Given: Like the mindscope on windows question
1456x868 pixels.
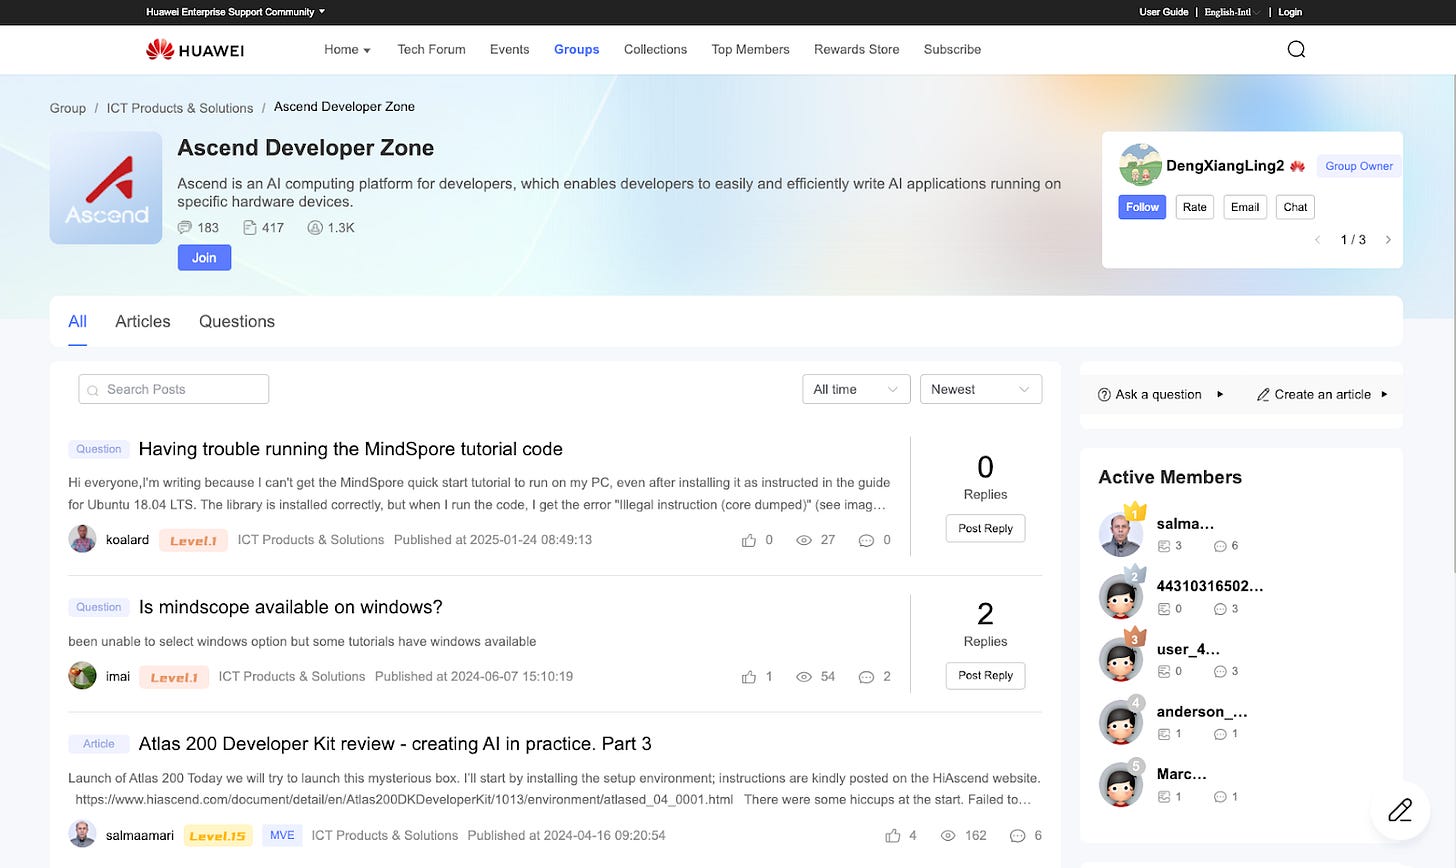Looking at the screenshot, I should click(x=749, y=677).
